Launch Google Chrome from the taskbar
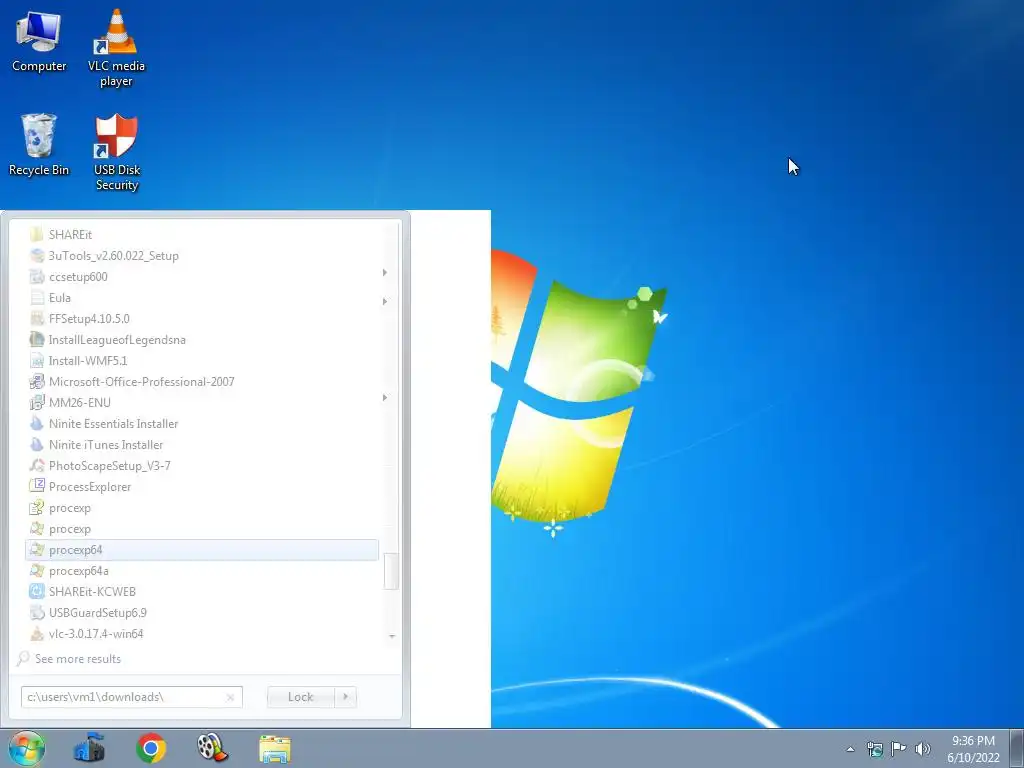 [151, 748]
